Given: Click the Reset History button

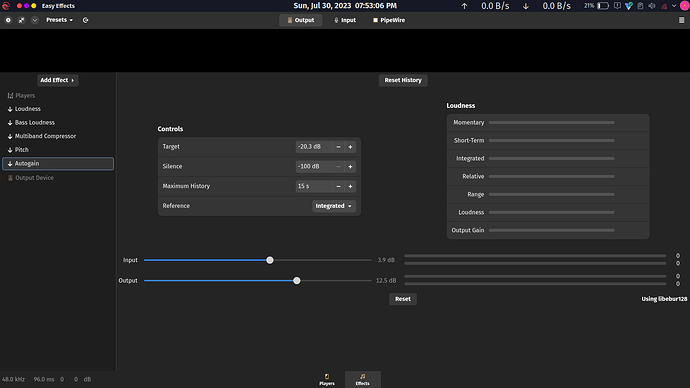Looking at the screenshot, I should (403, 80).
